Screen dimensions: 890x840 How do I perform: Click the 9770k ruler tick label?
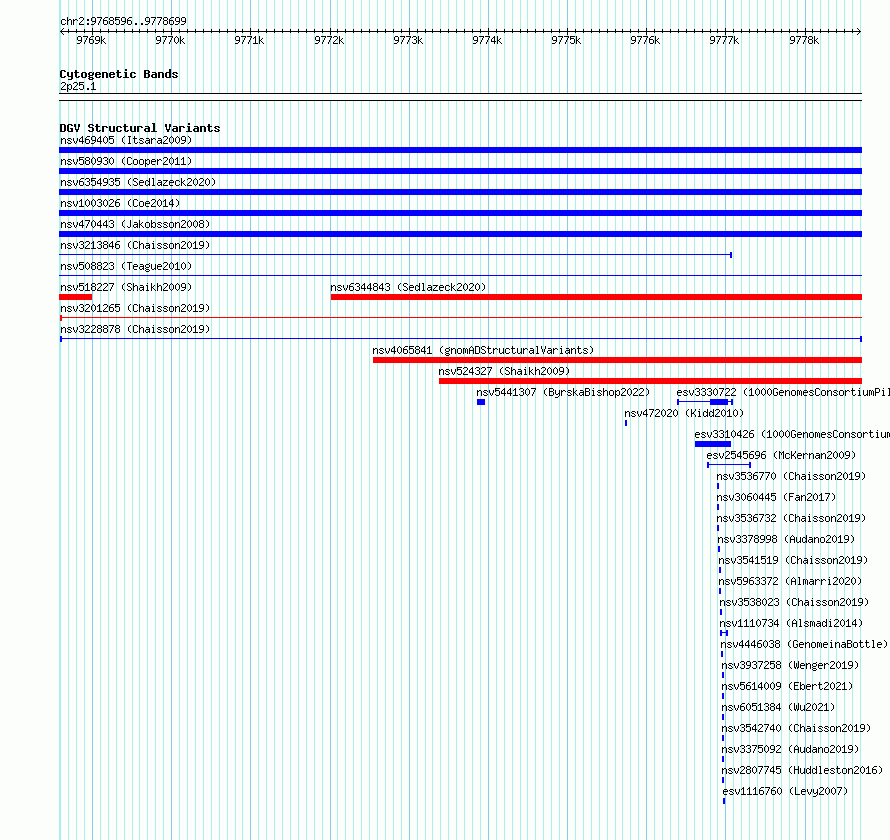click(170, 40)
